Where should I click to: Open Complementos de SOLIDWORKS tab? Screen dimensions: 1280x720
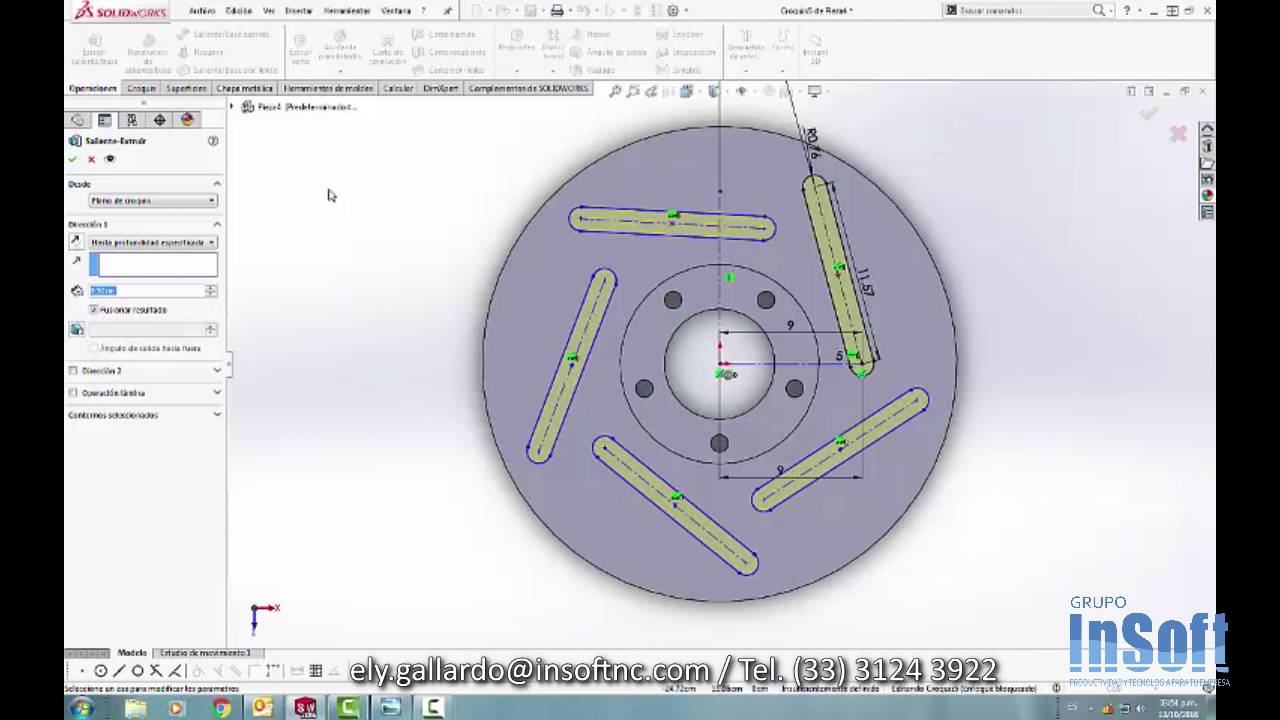529,88
